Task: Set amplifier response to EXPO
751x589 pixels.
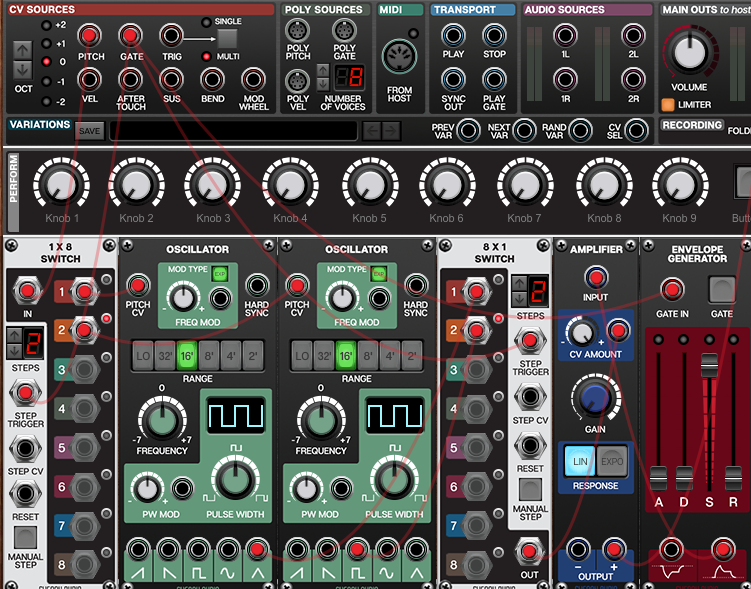Action: (x=612, y=462)
